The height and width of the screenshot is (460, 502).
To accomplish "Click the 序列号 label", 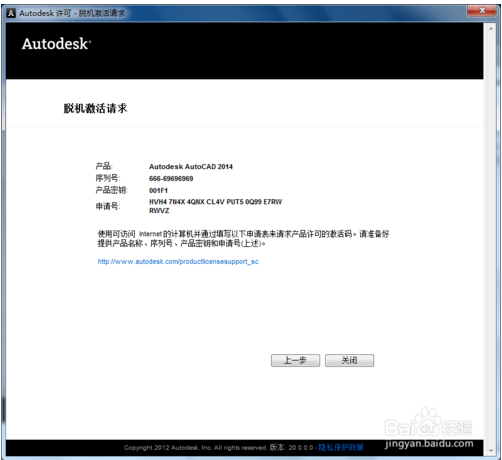I will (108, 178).
